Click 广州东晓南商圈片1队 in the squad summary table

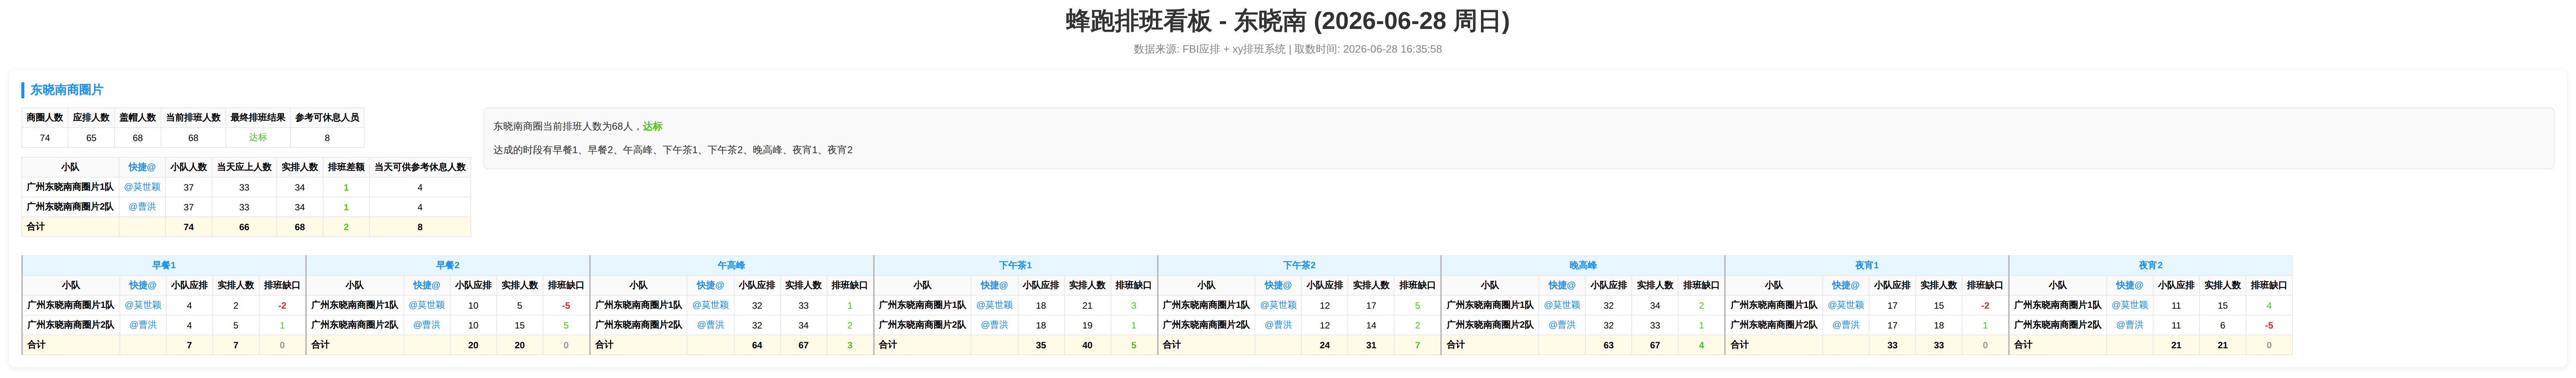pyautogui.click(x=70, y=187)
